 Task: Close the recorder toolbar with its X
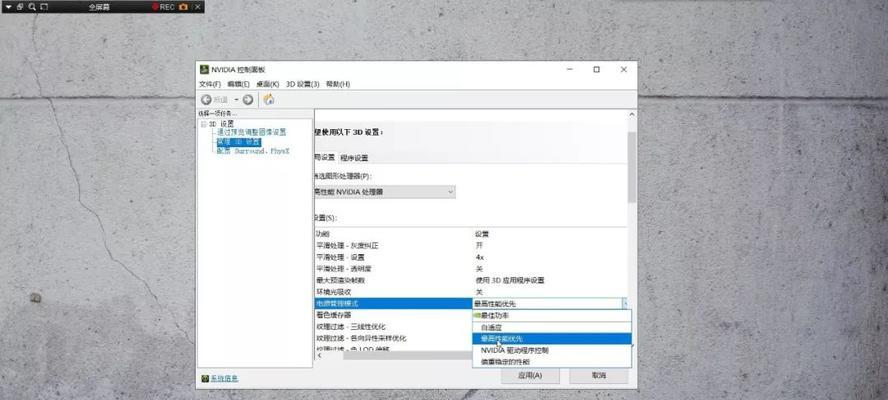(197, 7)
